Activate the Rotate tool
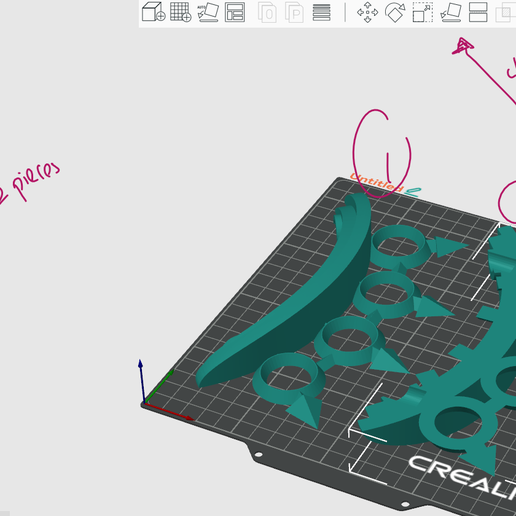The image size is (516, 516). coord(395,12)
